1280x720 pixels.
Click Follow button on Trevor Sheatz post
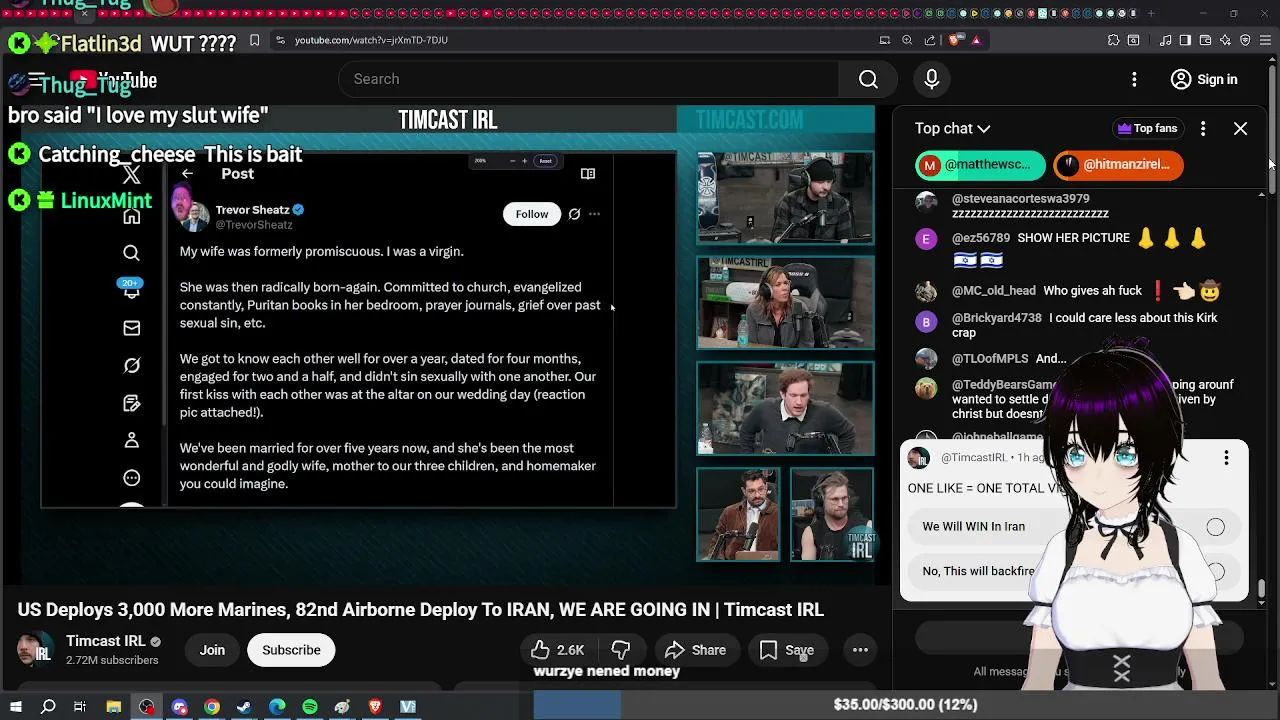[532, 214]
